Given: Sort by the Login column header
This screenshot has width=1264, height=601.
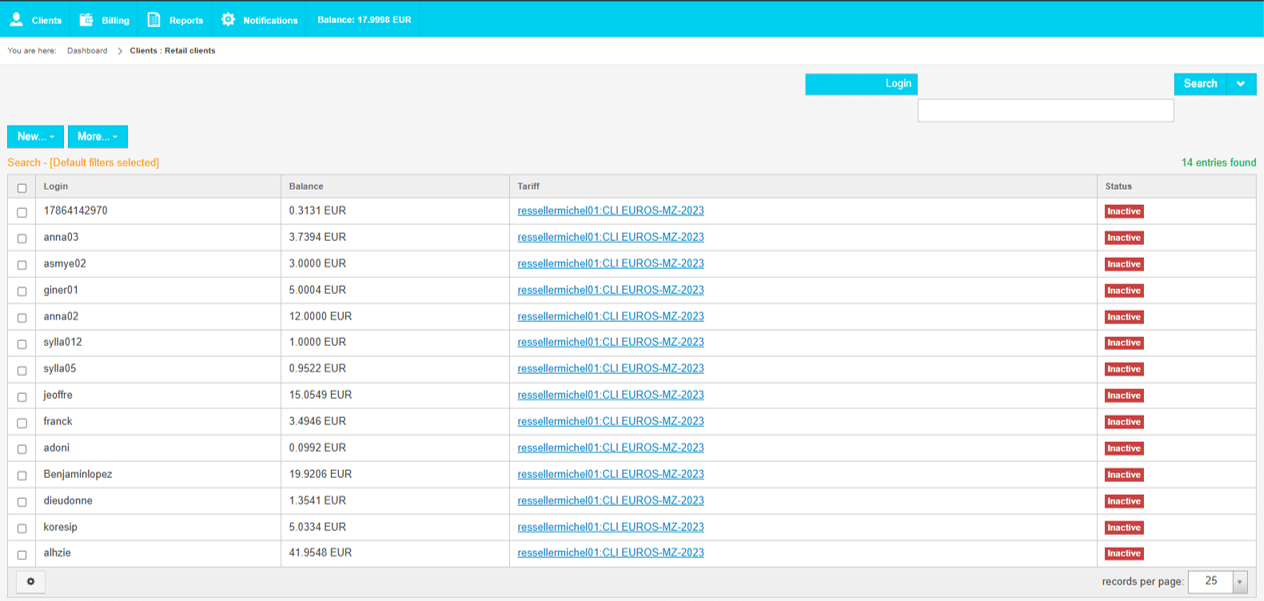Looking at the screenshot, I should point(56,186).
